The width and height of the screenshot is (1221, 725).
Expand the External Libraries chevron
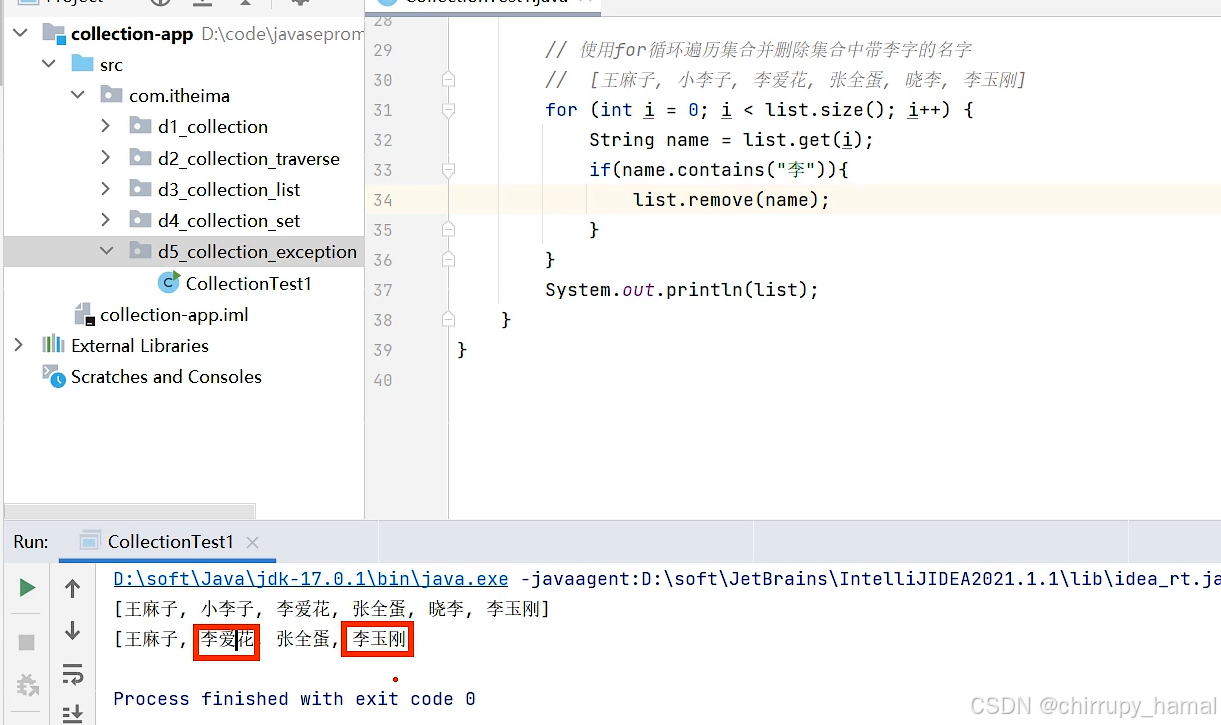tap(19, 345)
